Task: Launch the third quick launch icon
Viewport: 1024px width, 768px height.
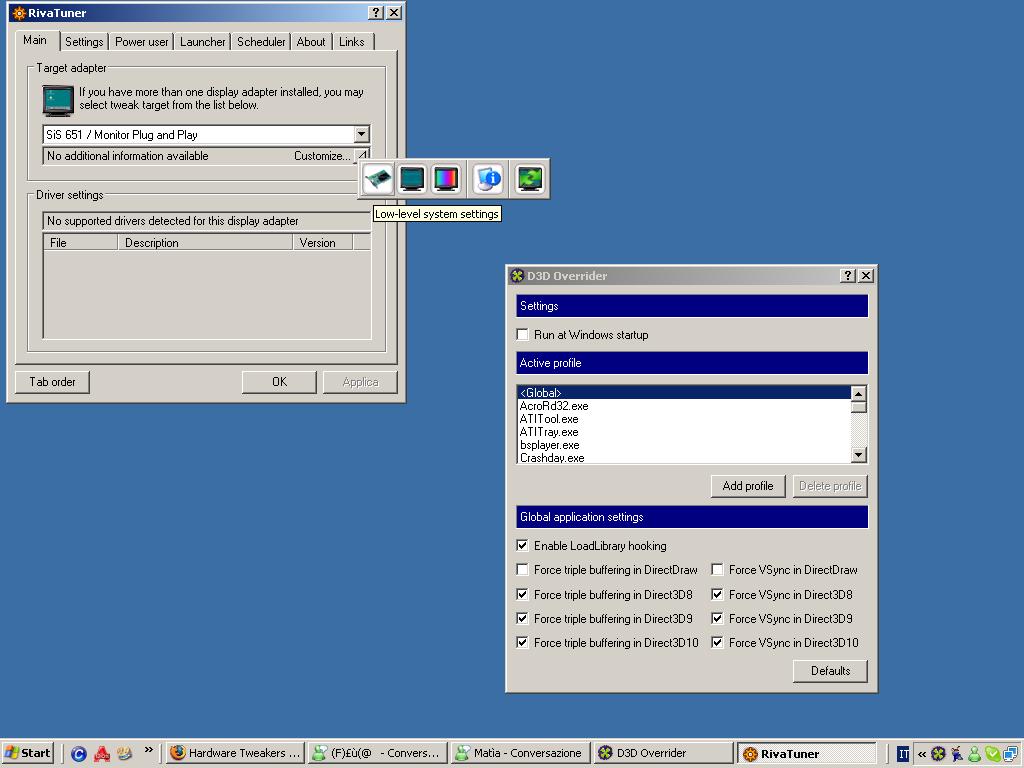Action: [124, 754]
